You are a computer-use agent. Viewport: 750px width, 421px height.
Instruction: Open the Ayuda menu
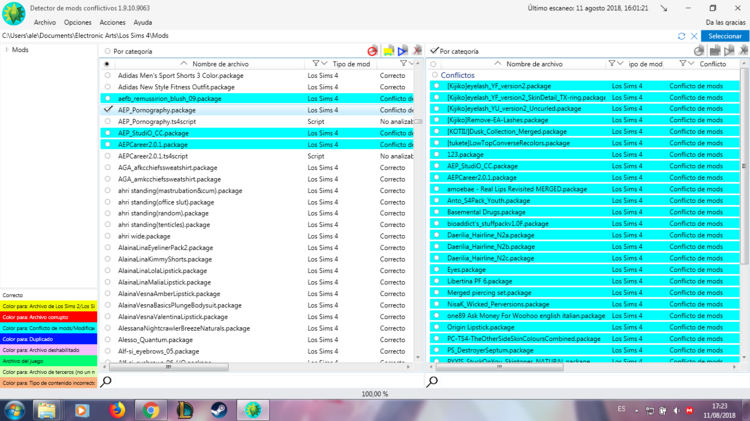[143, 22]
